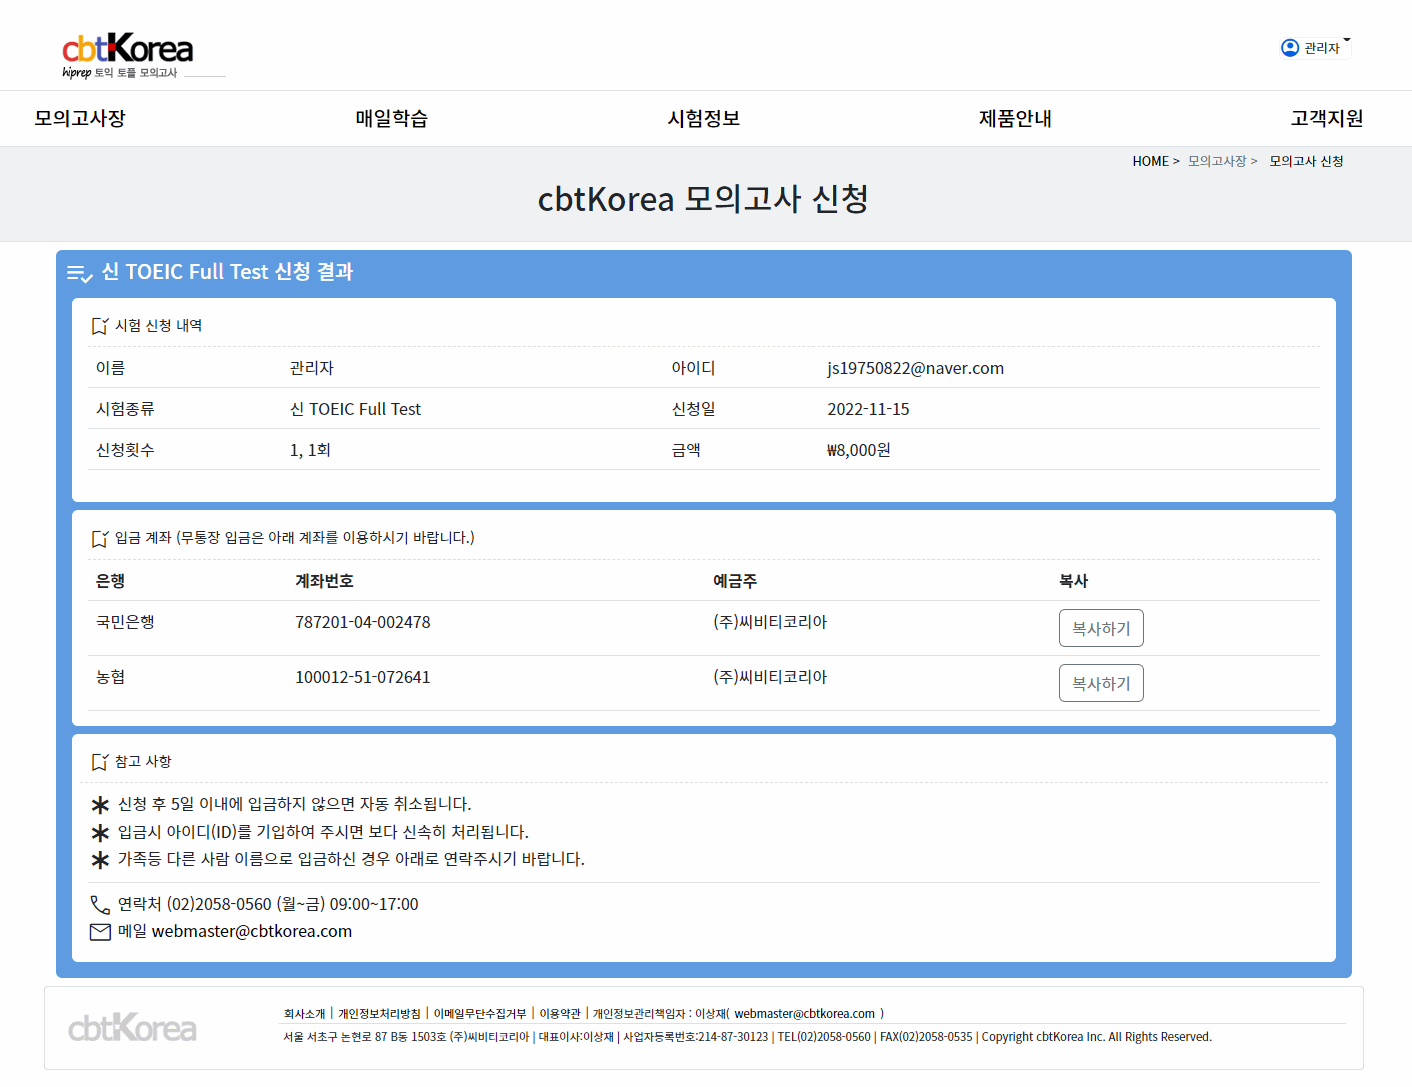
Task: Click the grey cbtKorea footer logo
Action: 132,1028
